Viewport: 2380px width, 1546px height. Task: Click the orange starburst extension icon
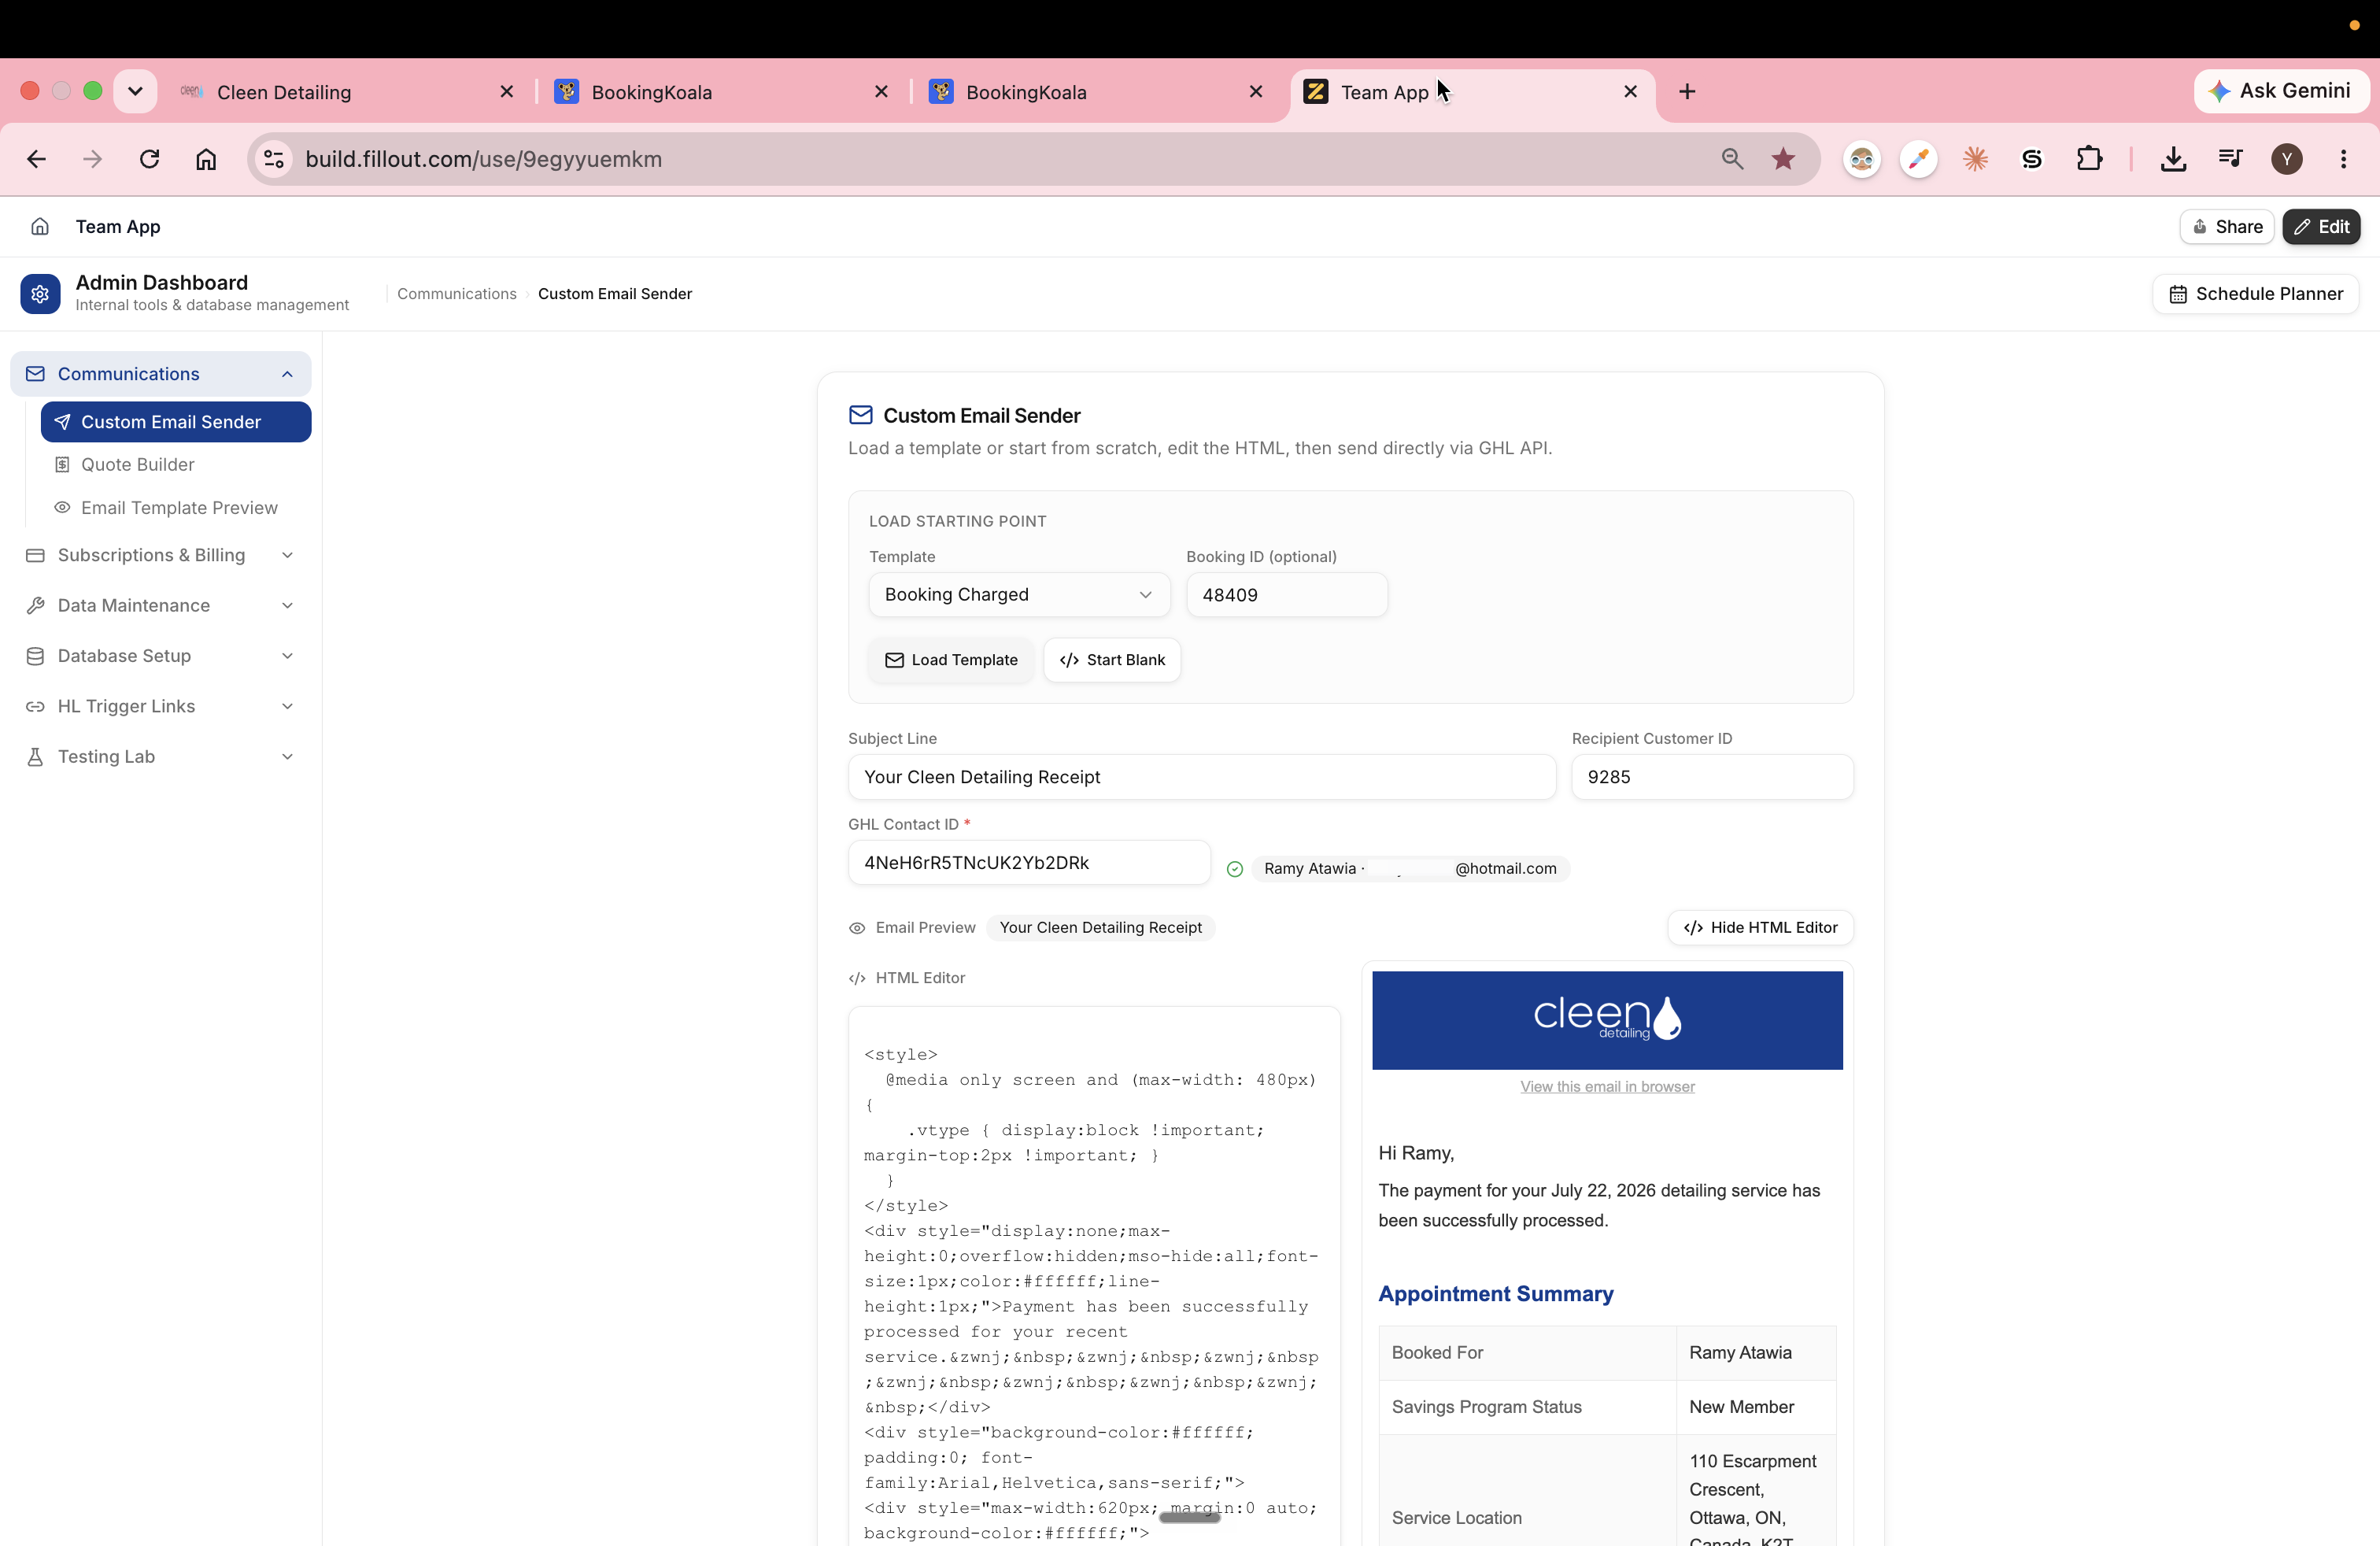tap(1975, 159)
